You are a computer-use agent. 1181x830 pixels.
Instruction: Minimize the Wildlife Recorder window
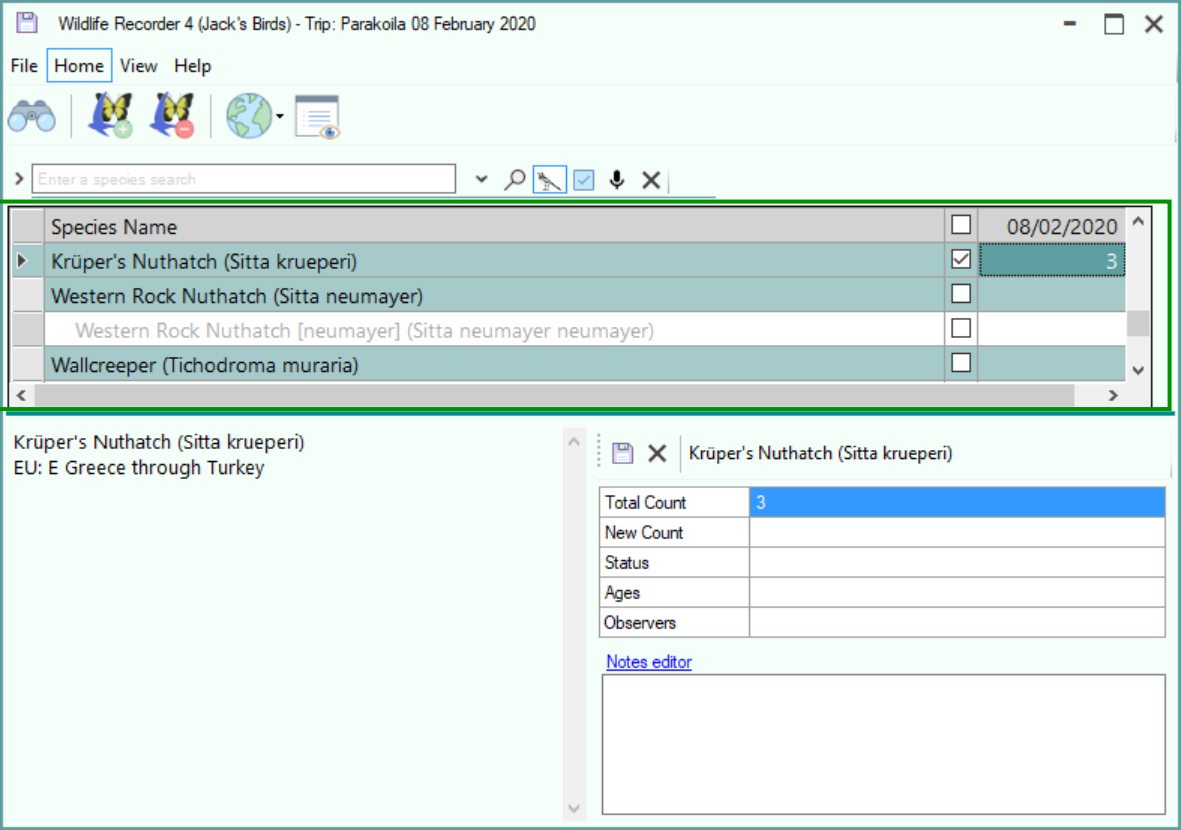point(1070,23)
